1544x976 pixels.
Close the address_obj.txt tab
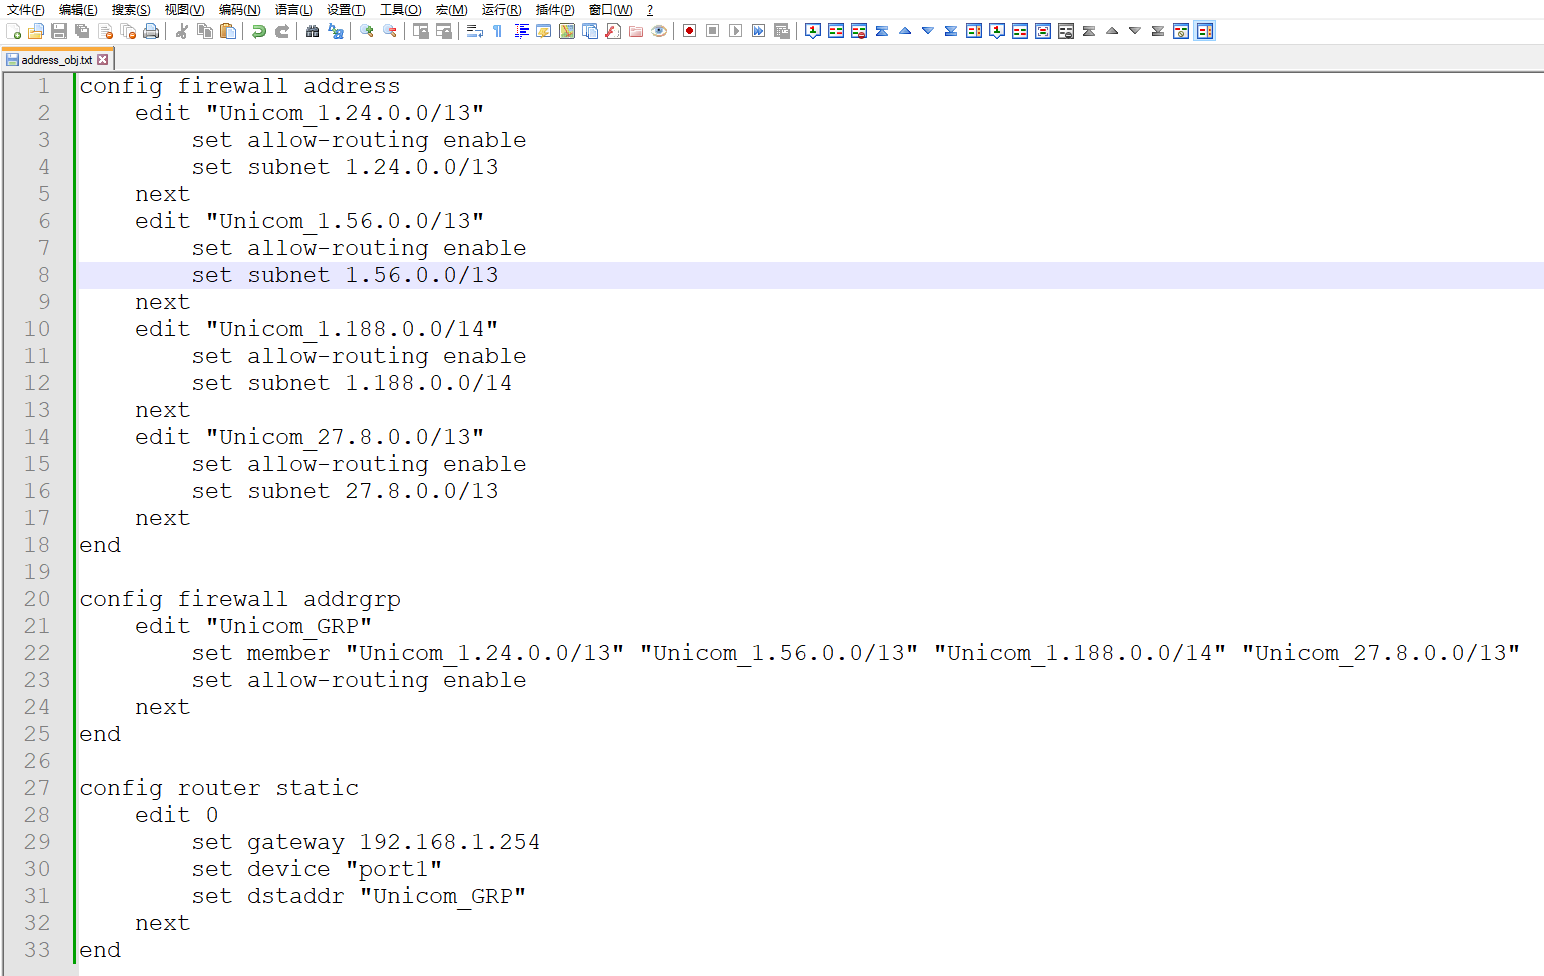[x=103, y=58]
